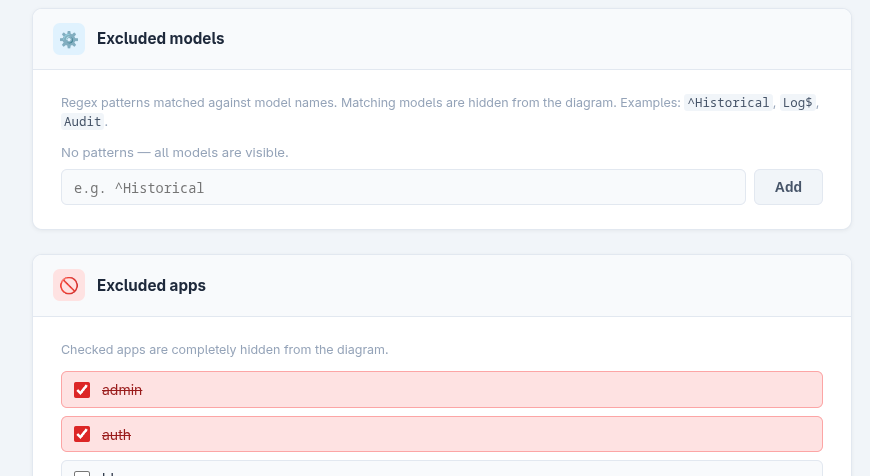Click the Excluded apps section title
Image resolution: width=870 pixels, height=476 pixels.
[151, 286]
